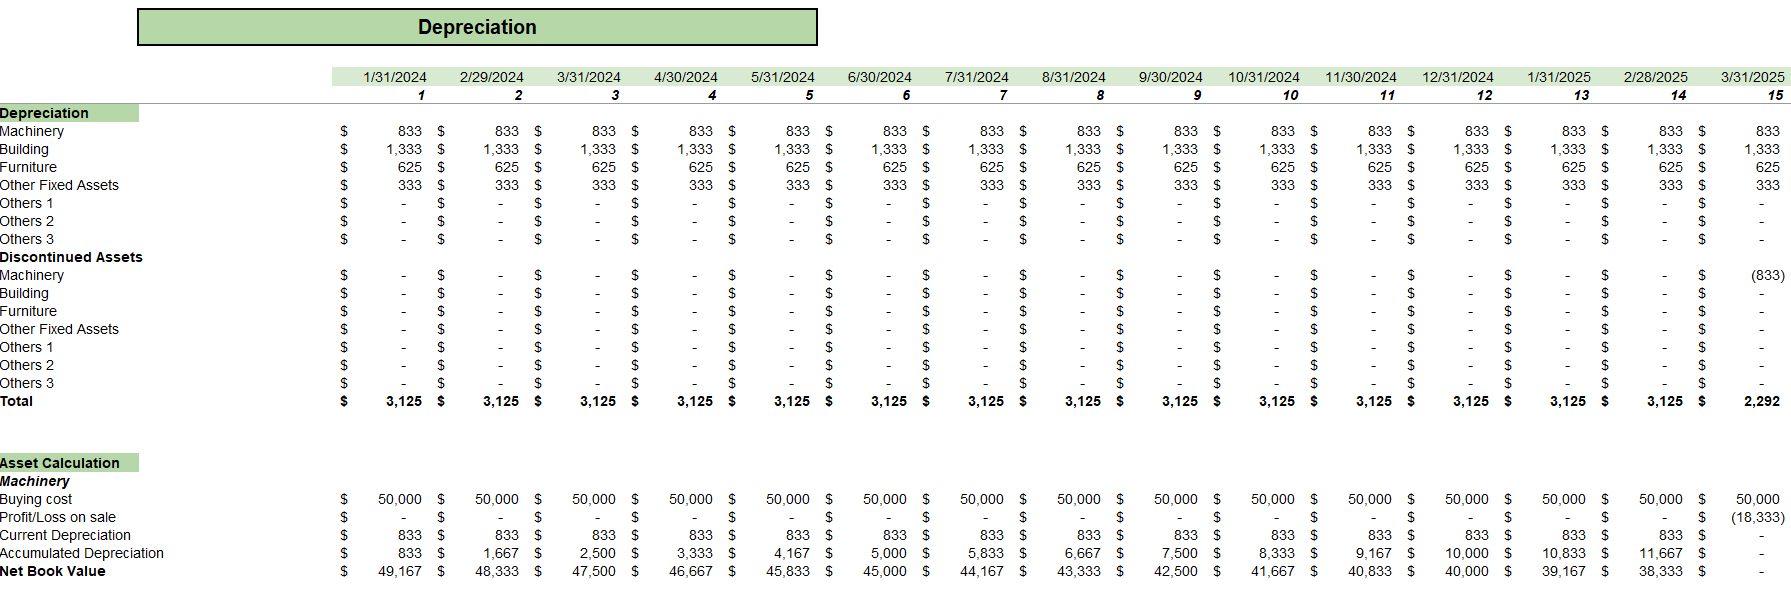Viewport: 1791px width, 599px height.
Task: Click the 45,000 Net Book Value cell
Action: tap(885, 571)
